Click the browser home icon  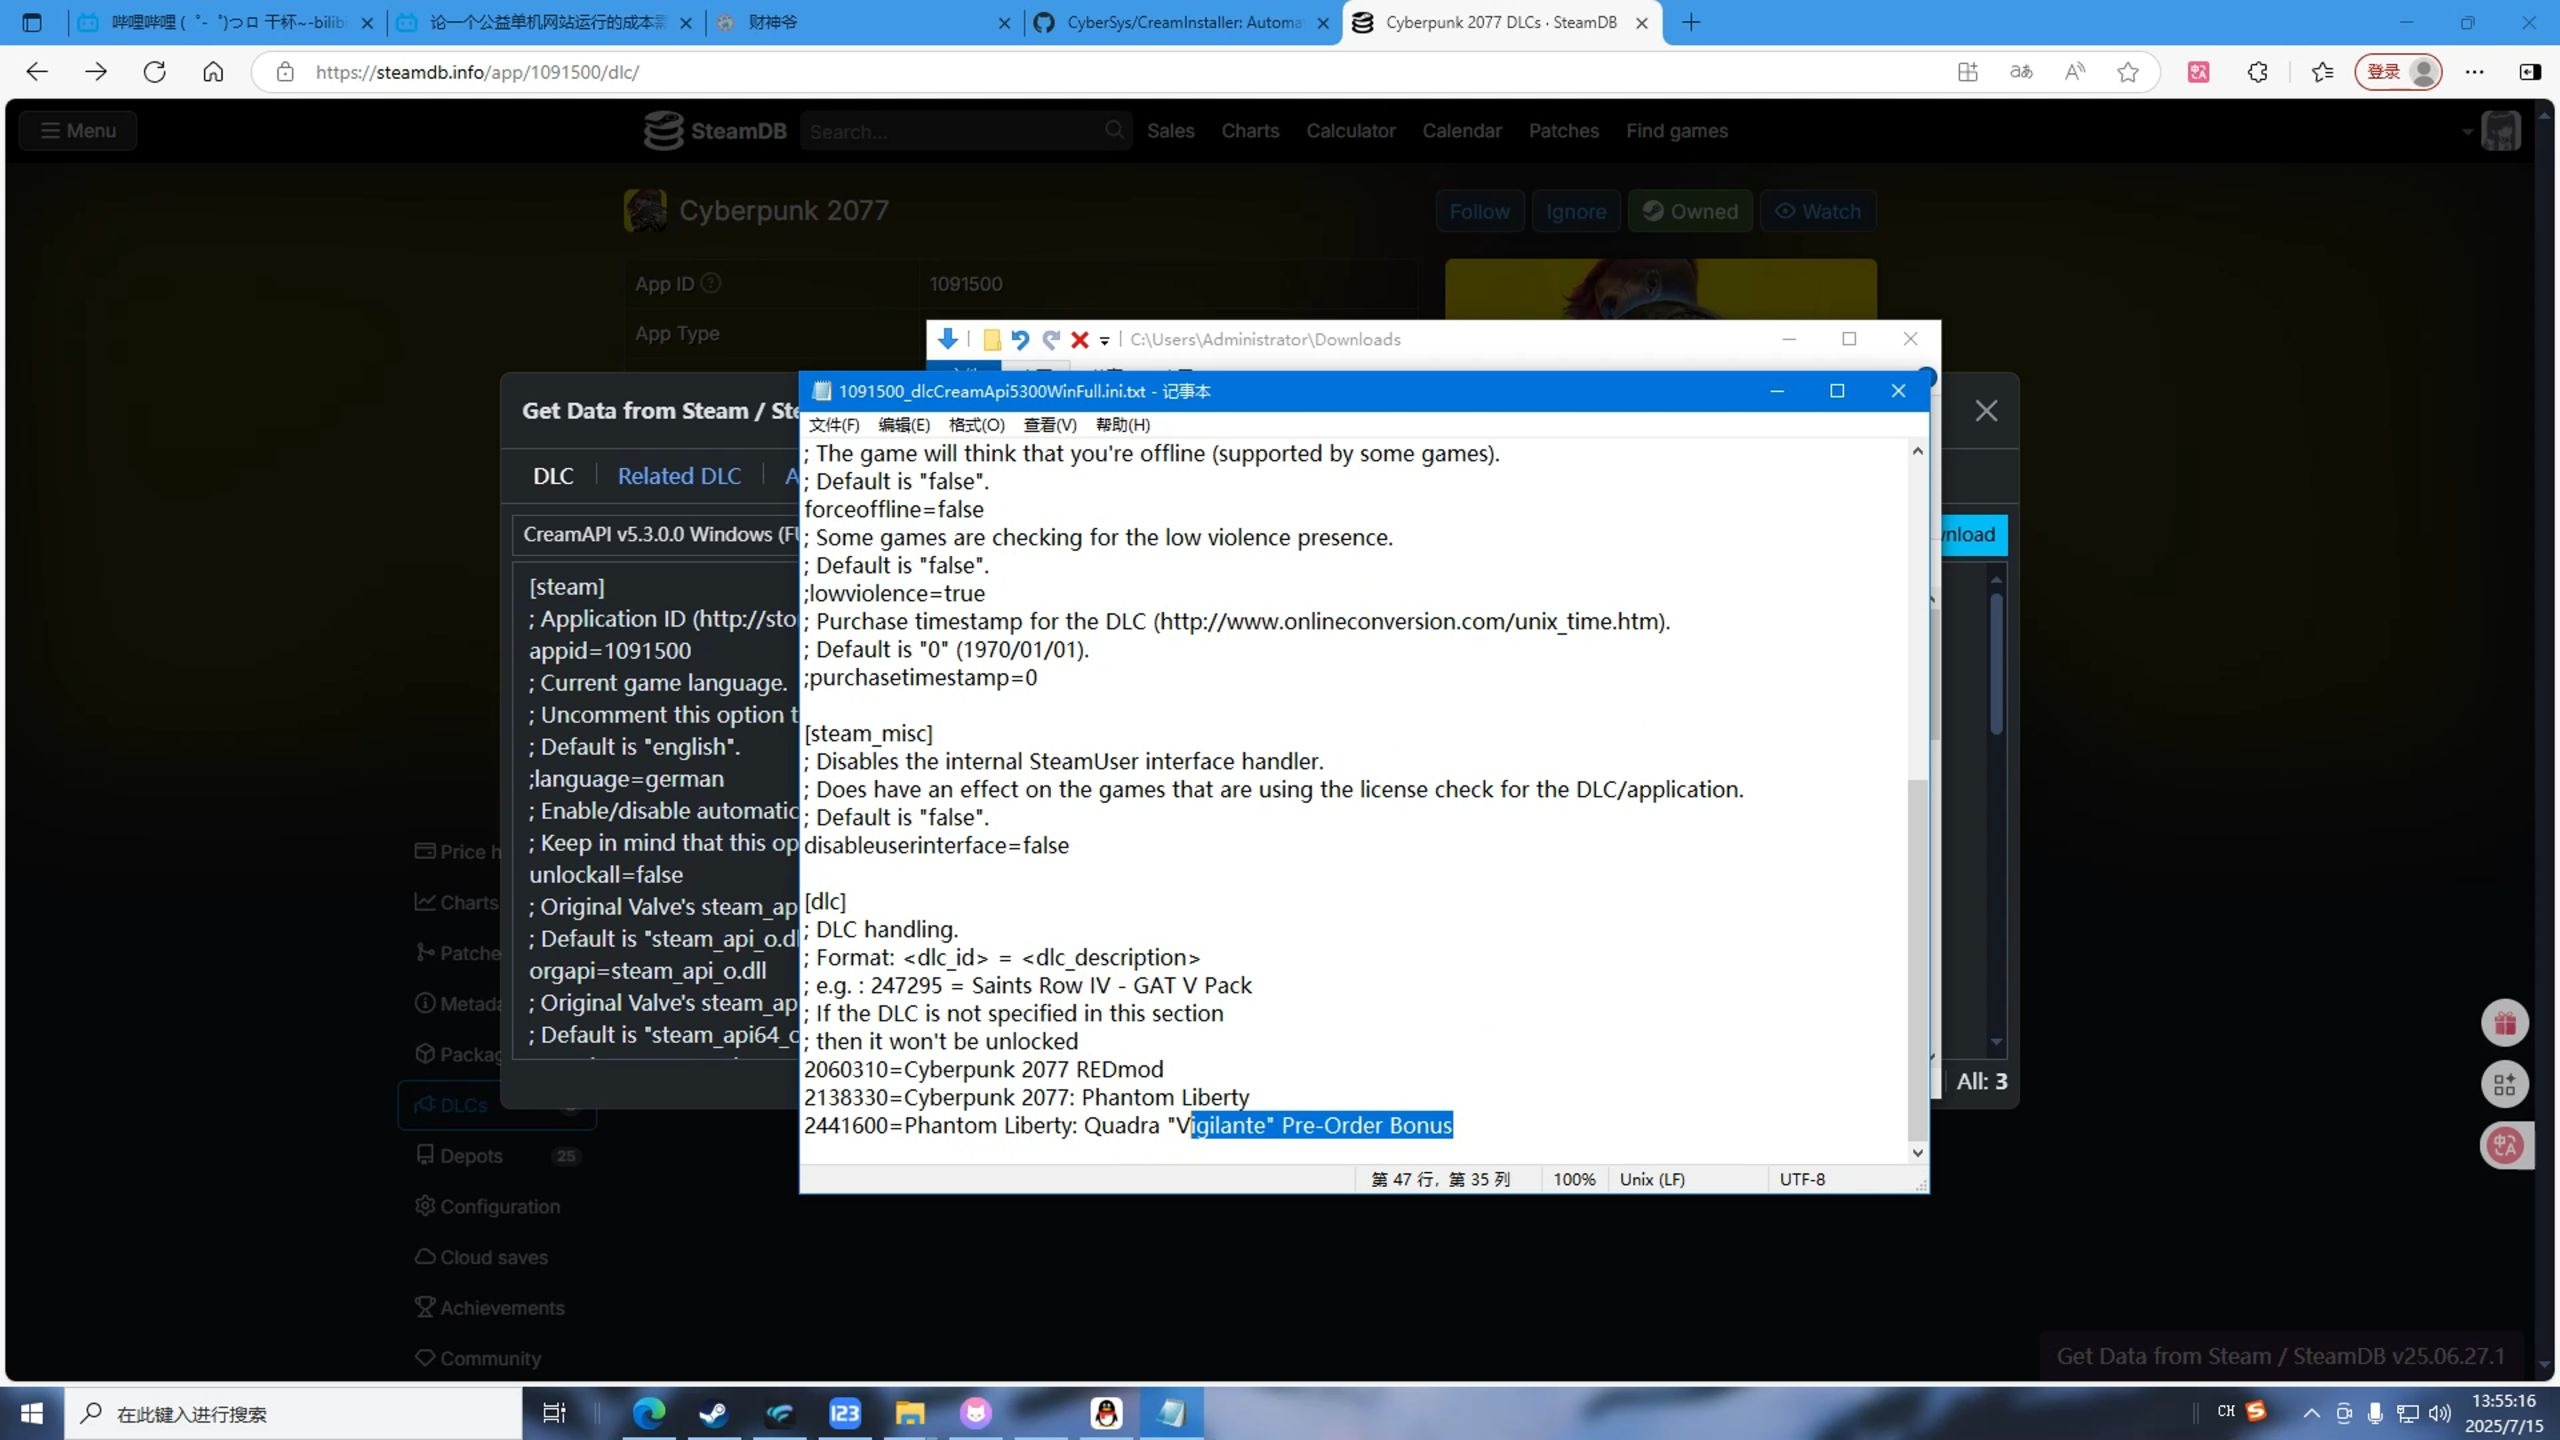click(x=213, y=72)
